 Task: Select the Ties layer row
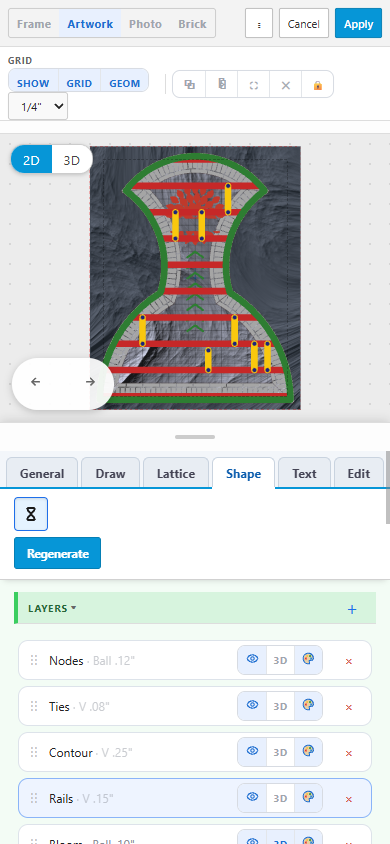point(195,706)
